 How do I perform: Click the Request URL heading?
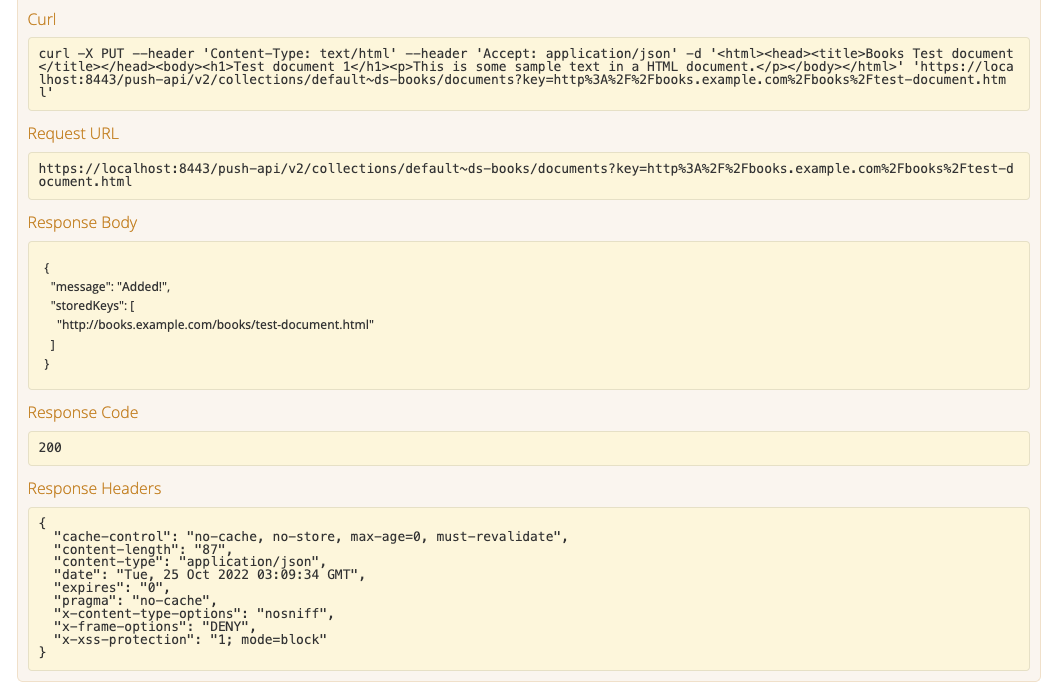pyautogui.click(x=72, y=133)
